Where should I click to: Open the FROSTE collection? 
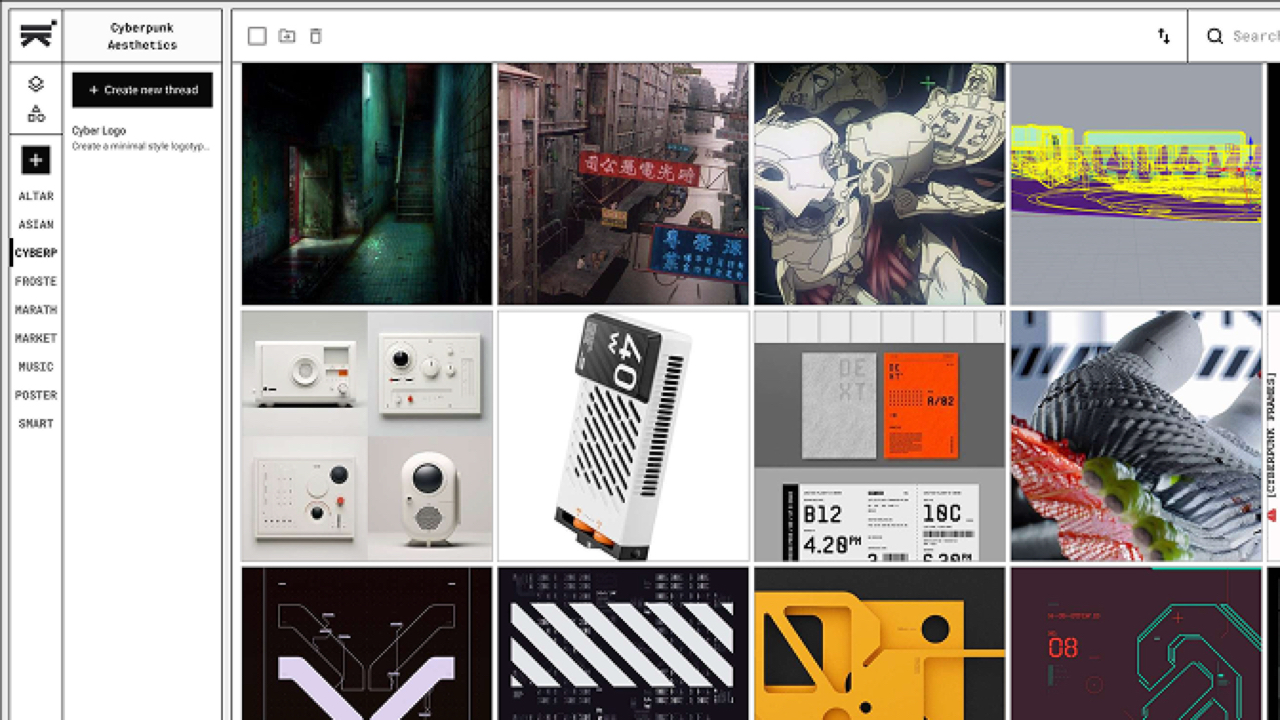(36, 282)
